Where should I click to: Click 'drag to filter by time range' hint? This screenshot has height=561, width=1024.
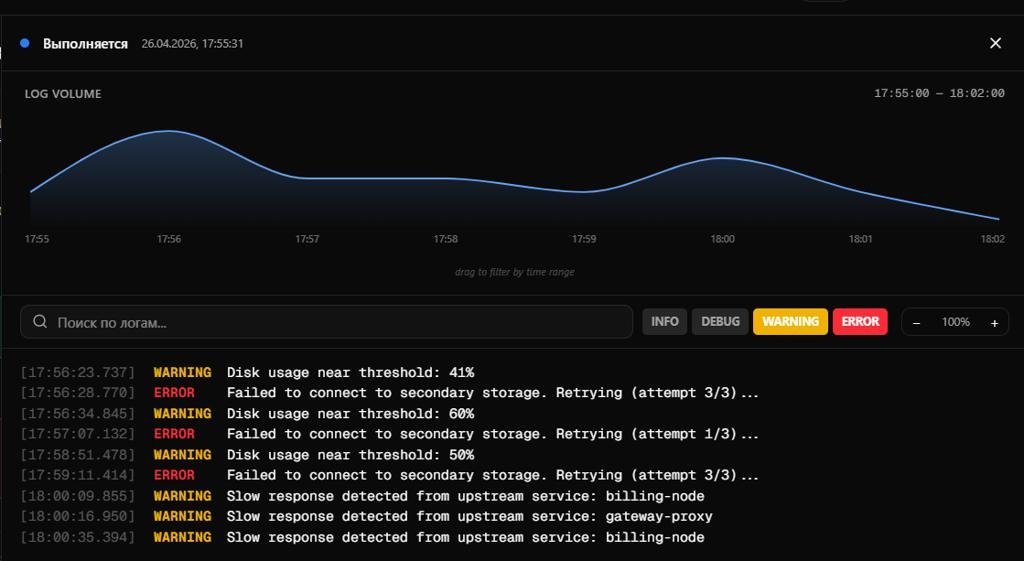coord(515,272)
